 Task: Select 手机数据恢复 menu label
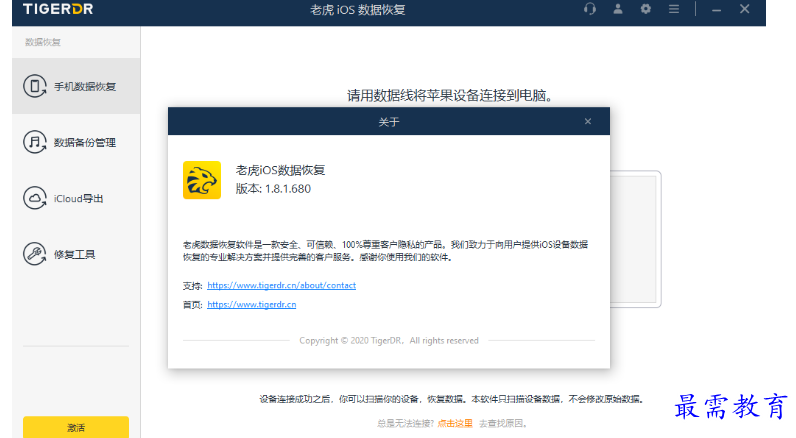pos(85,87)
